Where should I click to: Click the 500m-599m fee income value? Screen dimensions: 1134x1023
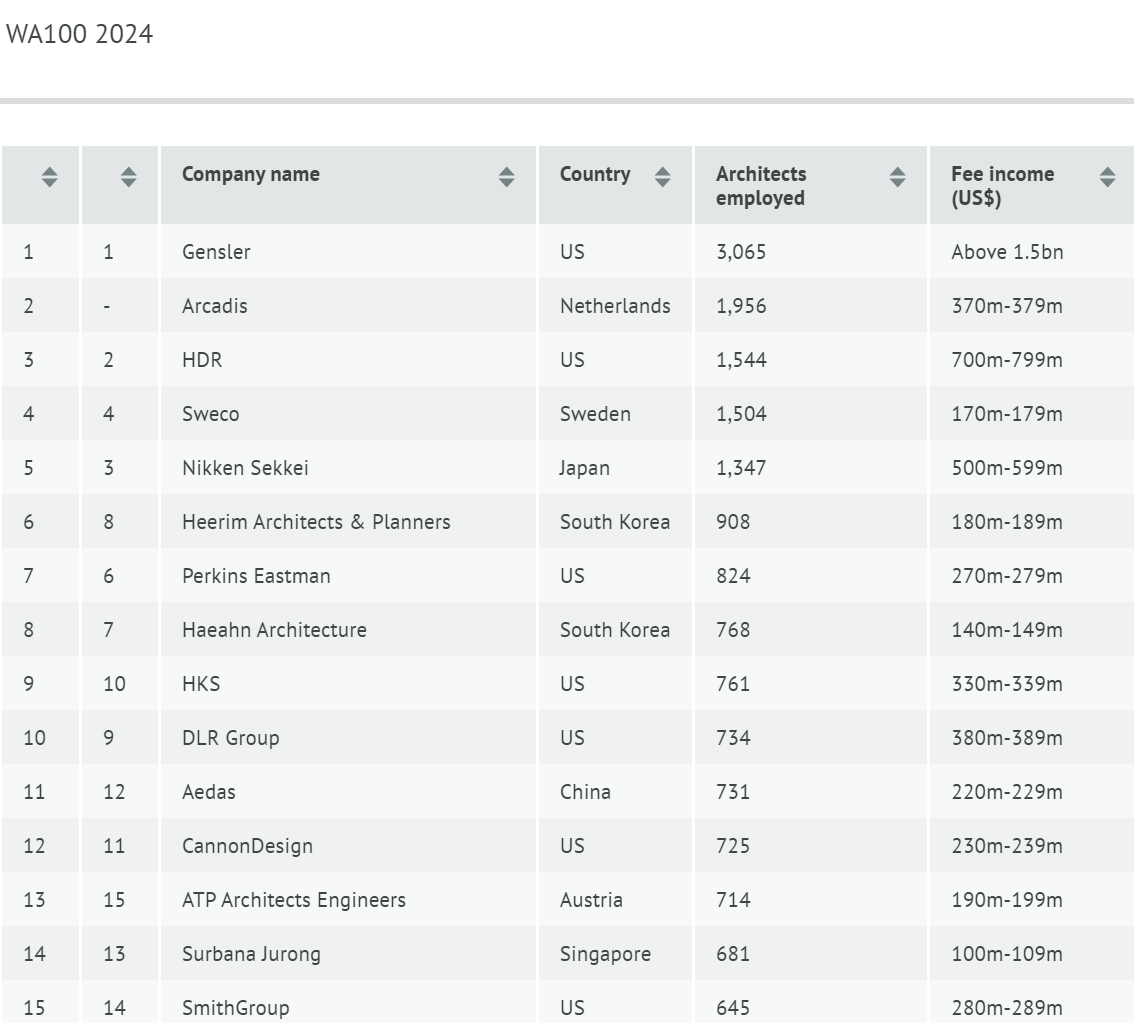pyautogui.click(x=1007, y=468)
